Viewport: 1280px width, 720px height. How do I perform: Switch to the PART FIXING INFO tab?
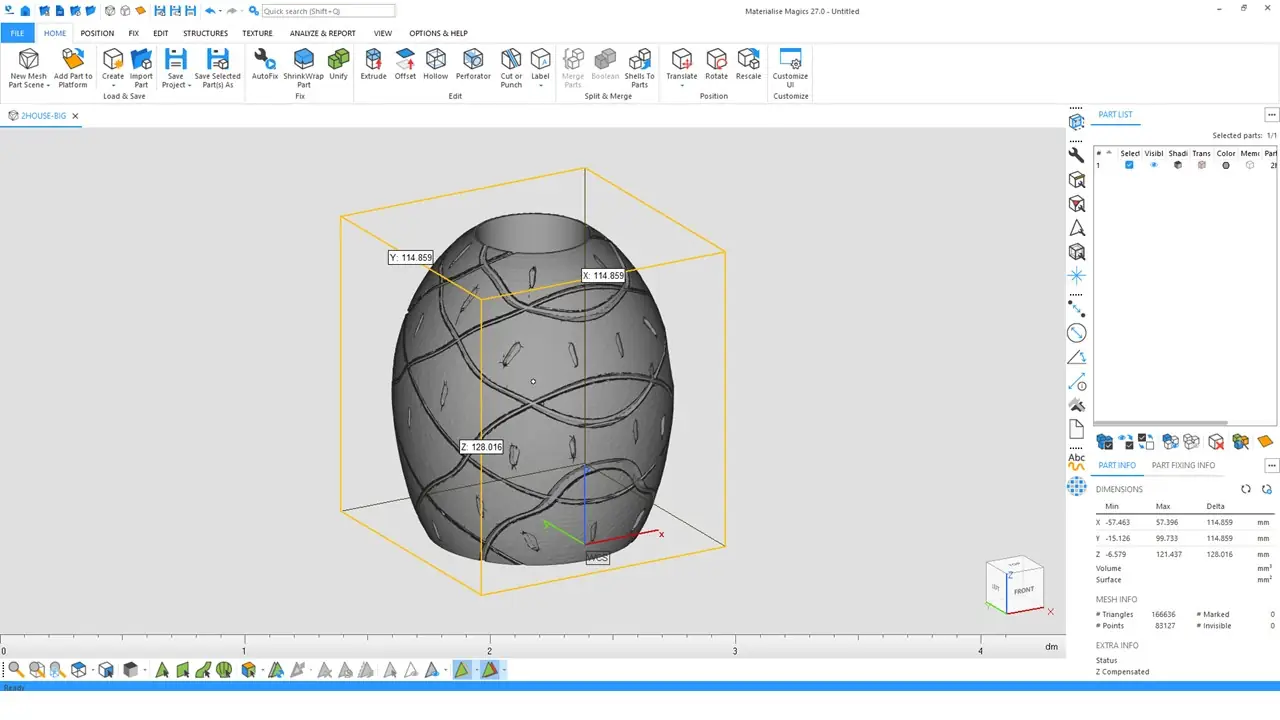(x=1183, y=465)
